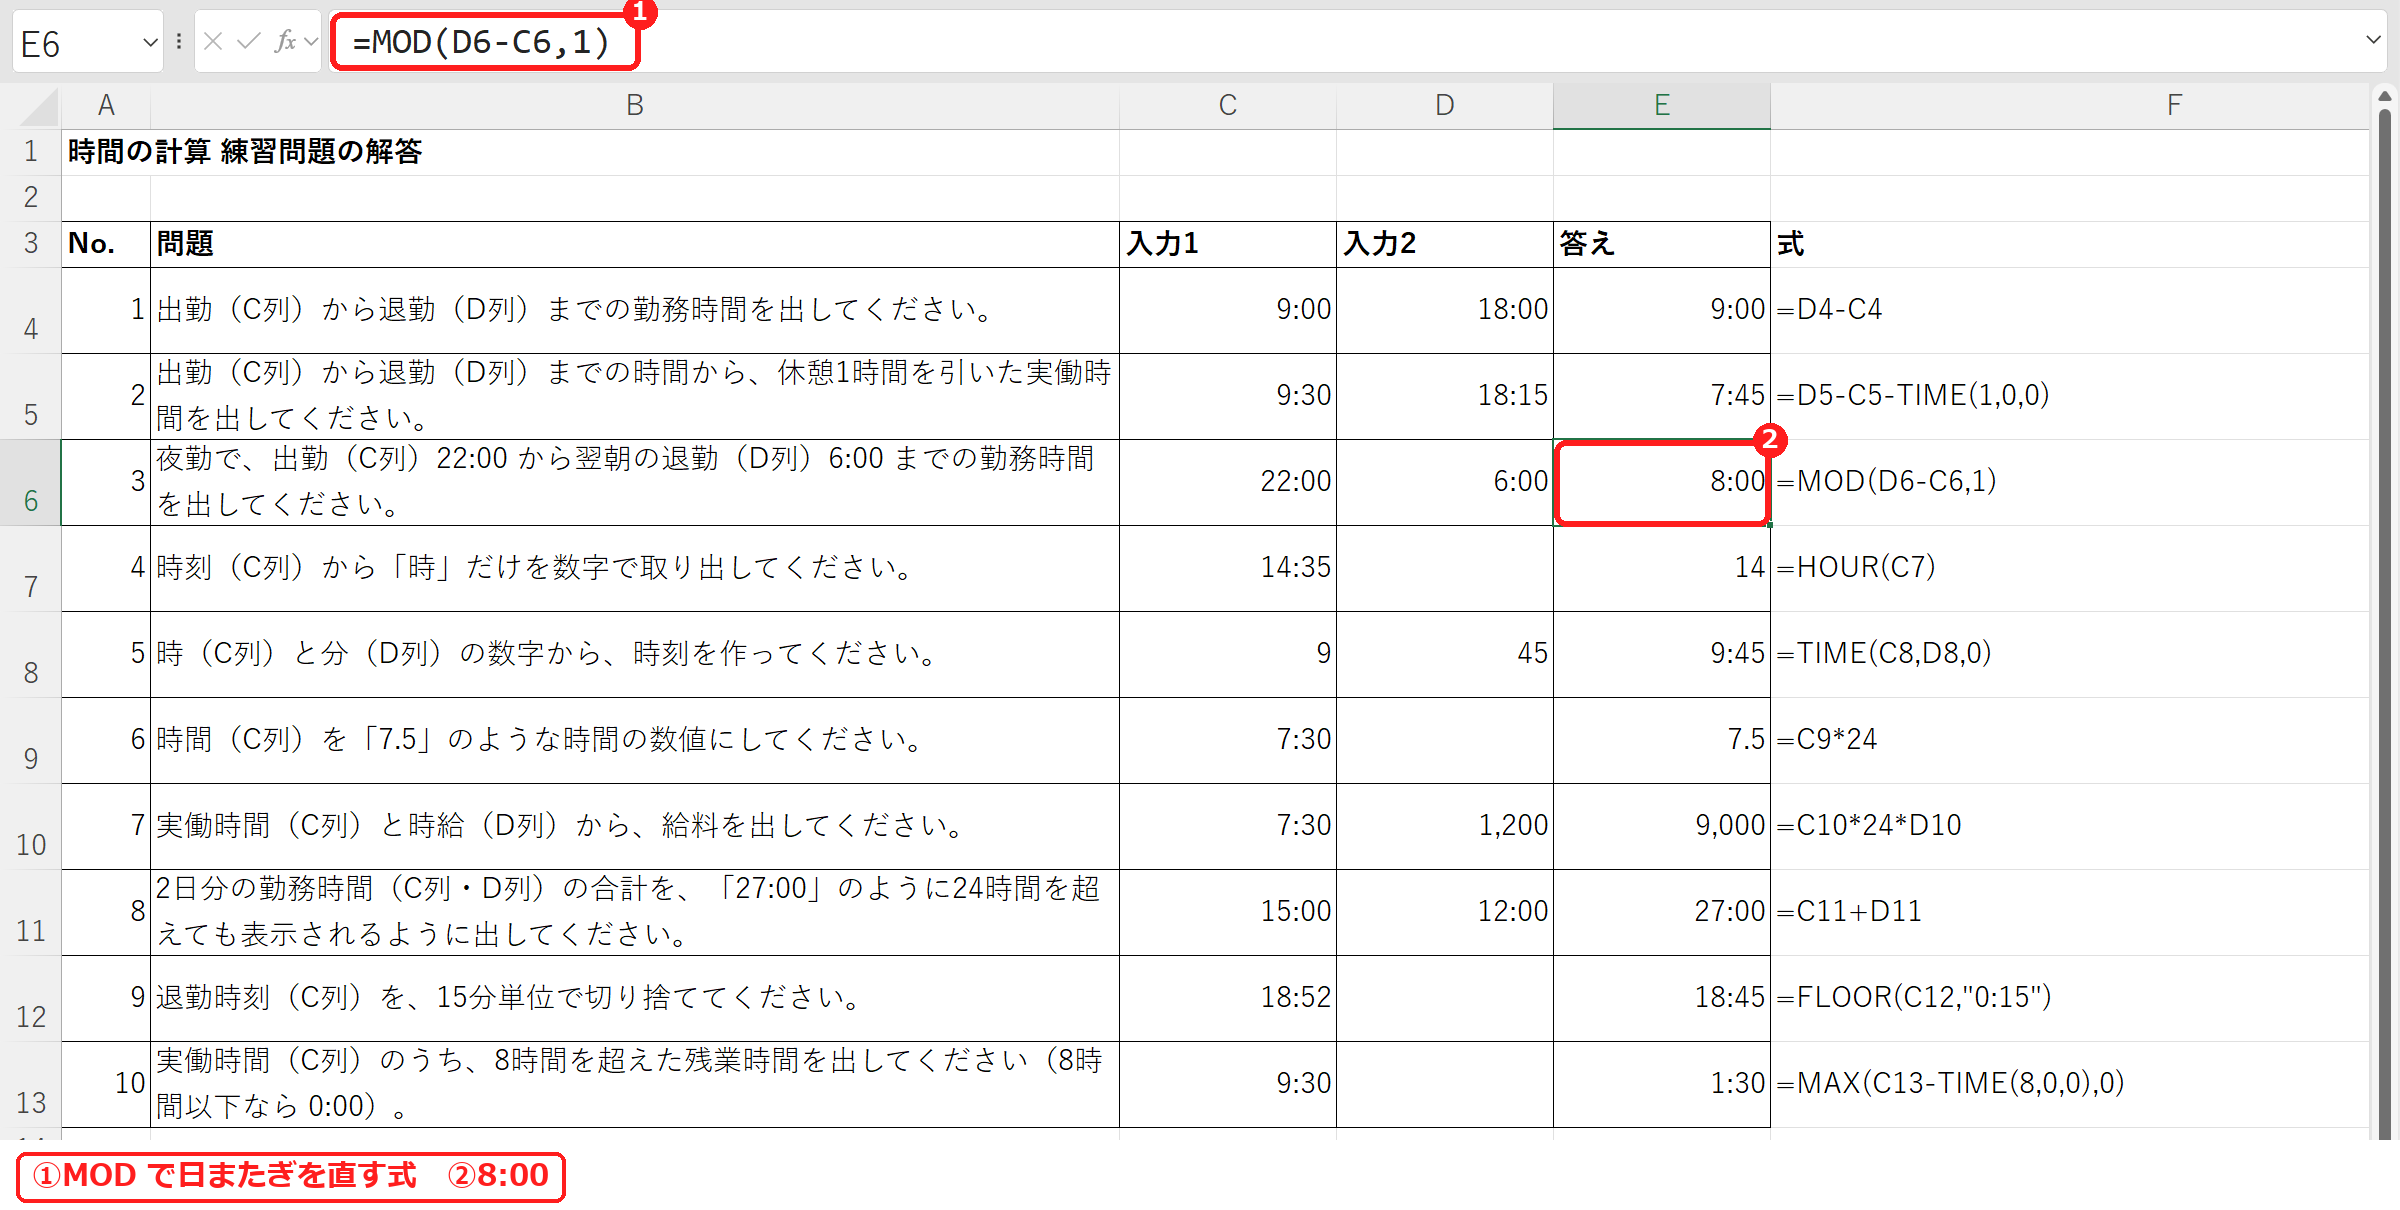The width and height of the screenshot is (2400, 1210).
Task: Select row 6 header
Action: [31, 483]
